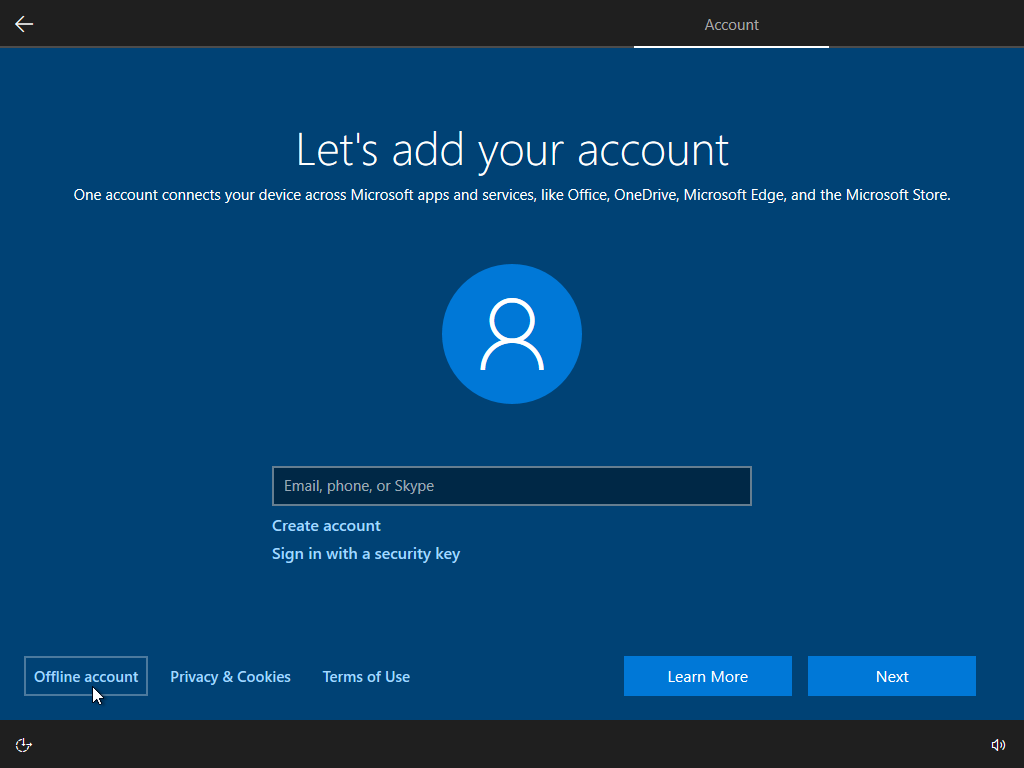Screen dimensions: 1024x768
Task: Open the Create account link
Action: 326,526
